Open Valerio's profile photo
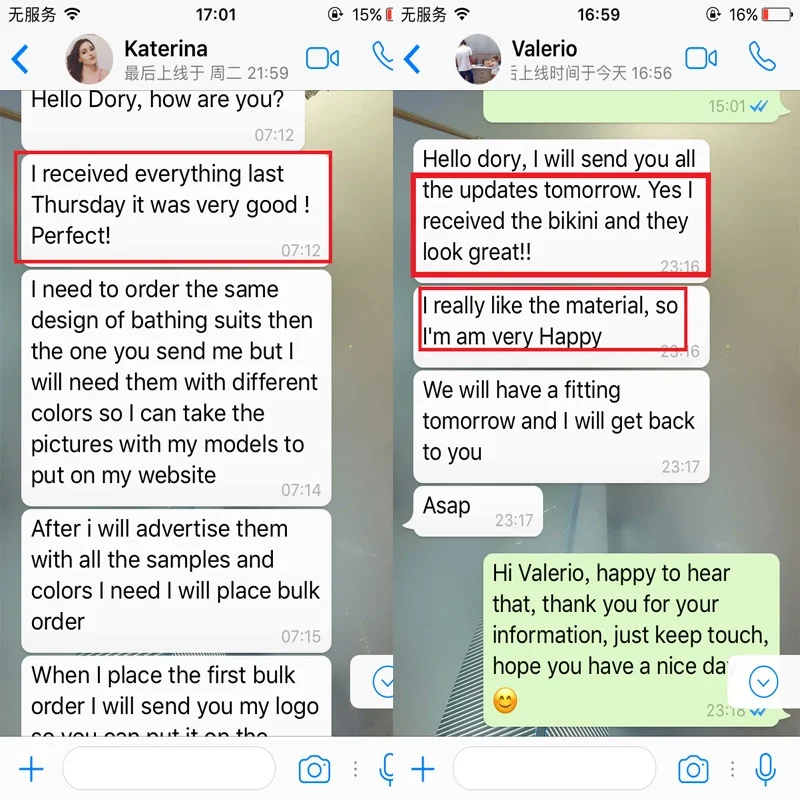This screenshot has height=800, width=800. (478, 59)
